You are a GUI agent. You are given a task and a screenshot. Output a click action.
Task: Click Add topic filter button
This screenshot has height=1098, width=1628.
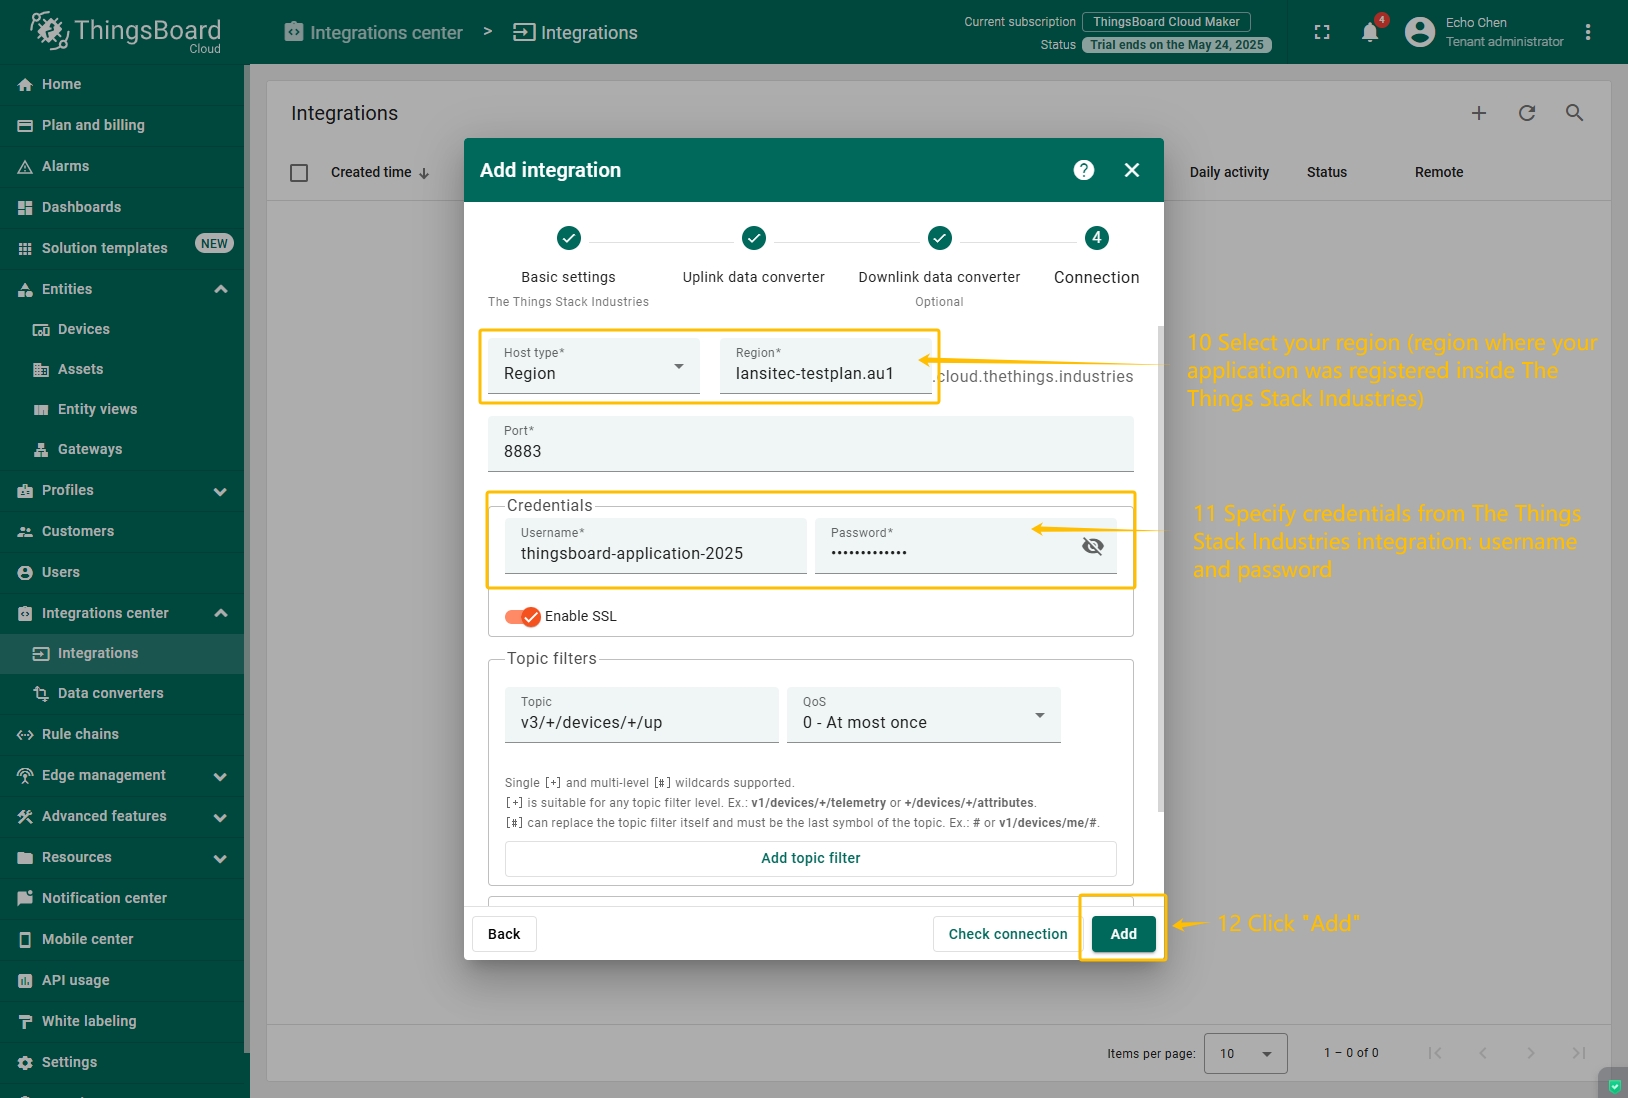810,858
